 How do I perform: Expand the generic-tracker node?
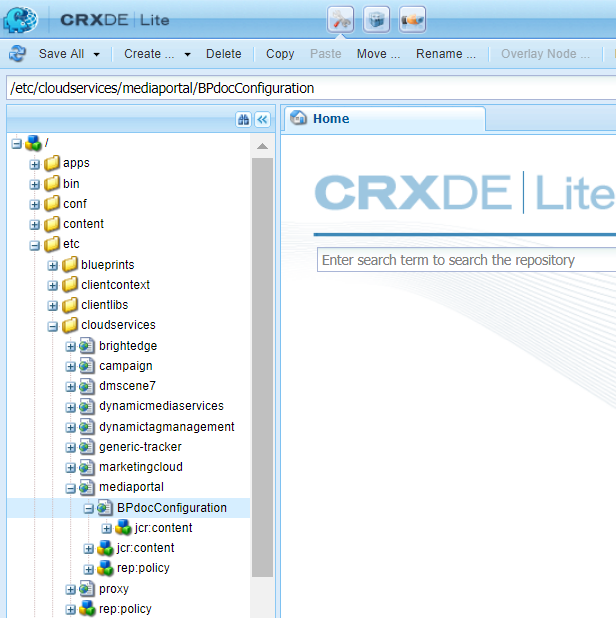[71, 448]
